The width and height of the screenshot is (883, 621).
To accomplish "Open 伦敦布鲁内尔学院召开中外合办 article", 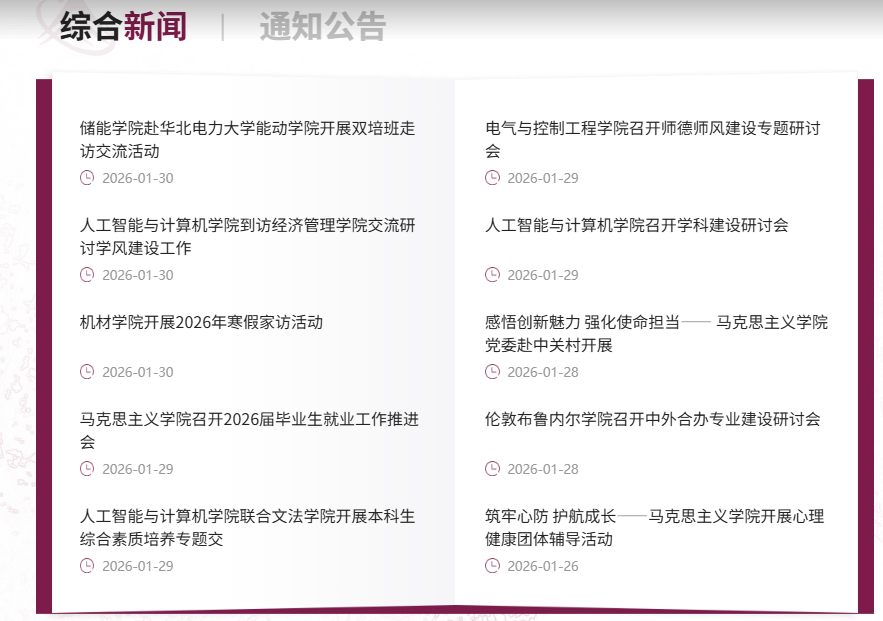I will point(652,419).
